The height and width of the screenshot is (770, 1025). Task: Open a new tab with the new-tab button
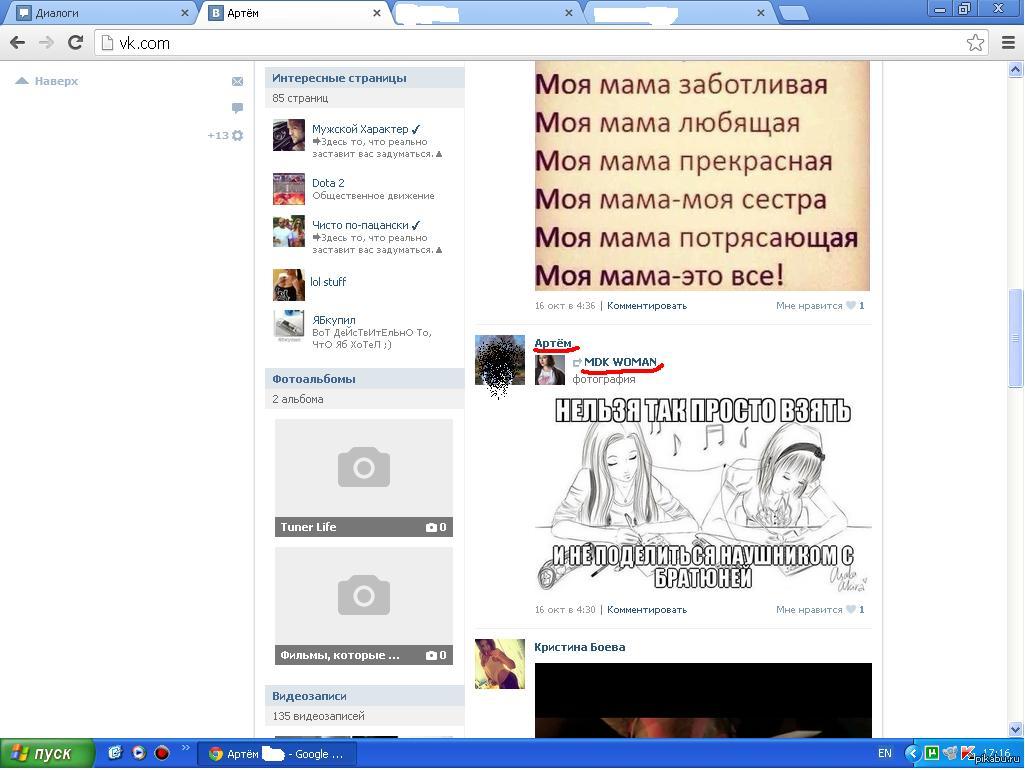(792, 13)
